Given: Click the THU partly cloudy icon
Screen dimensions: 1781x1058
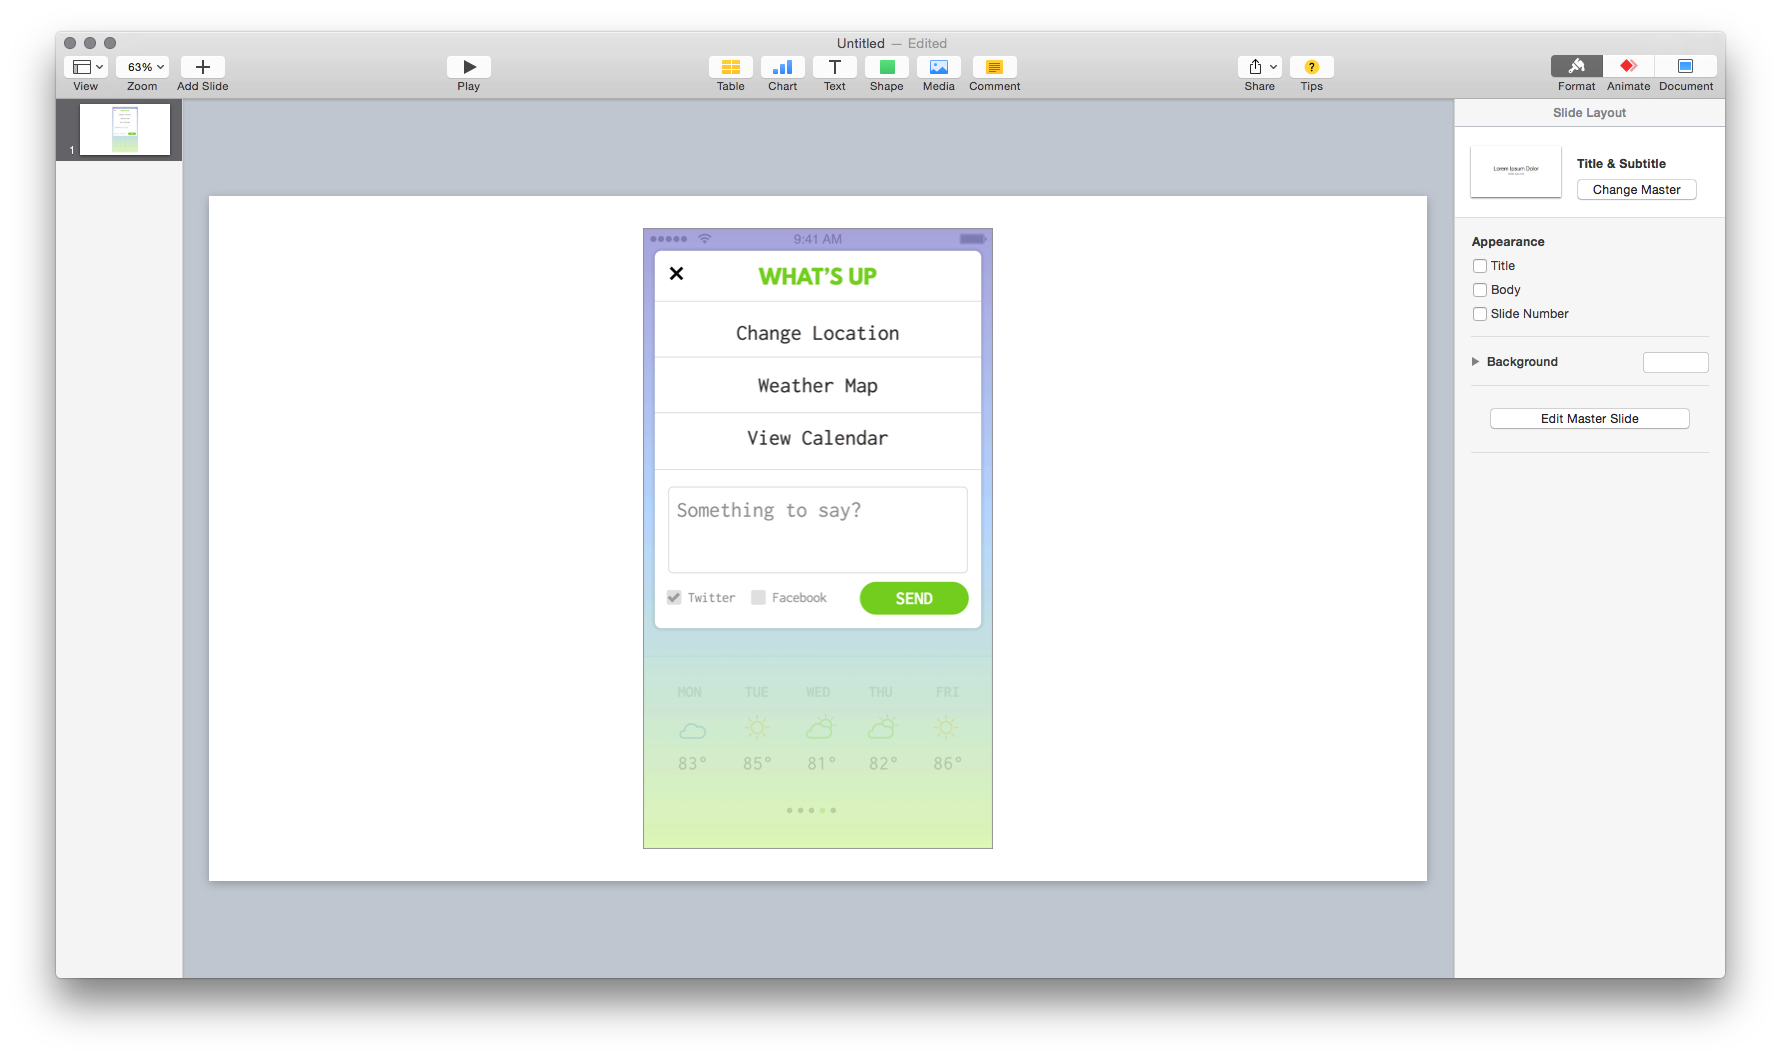Looking at the screenshot, I should [882, 728].
